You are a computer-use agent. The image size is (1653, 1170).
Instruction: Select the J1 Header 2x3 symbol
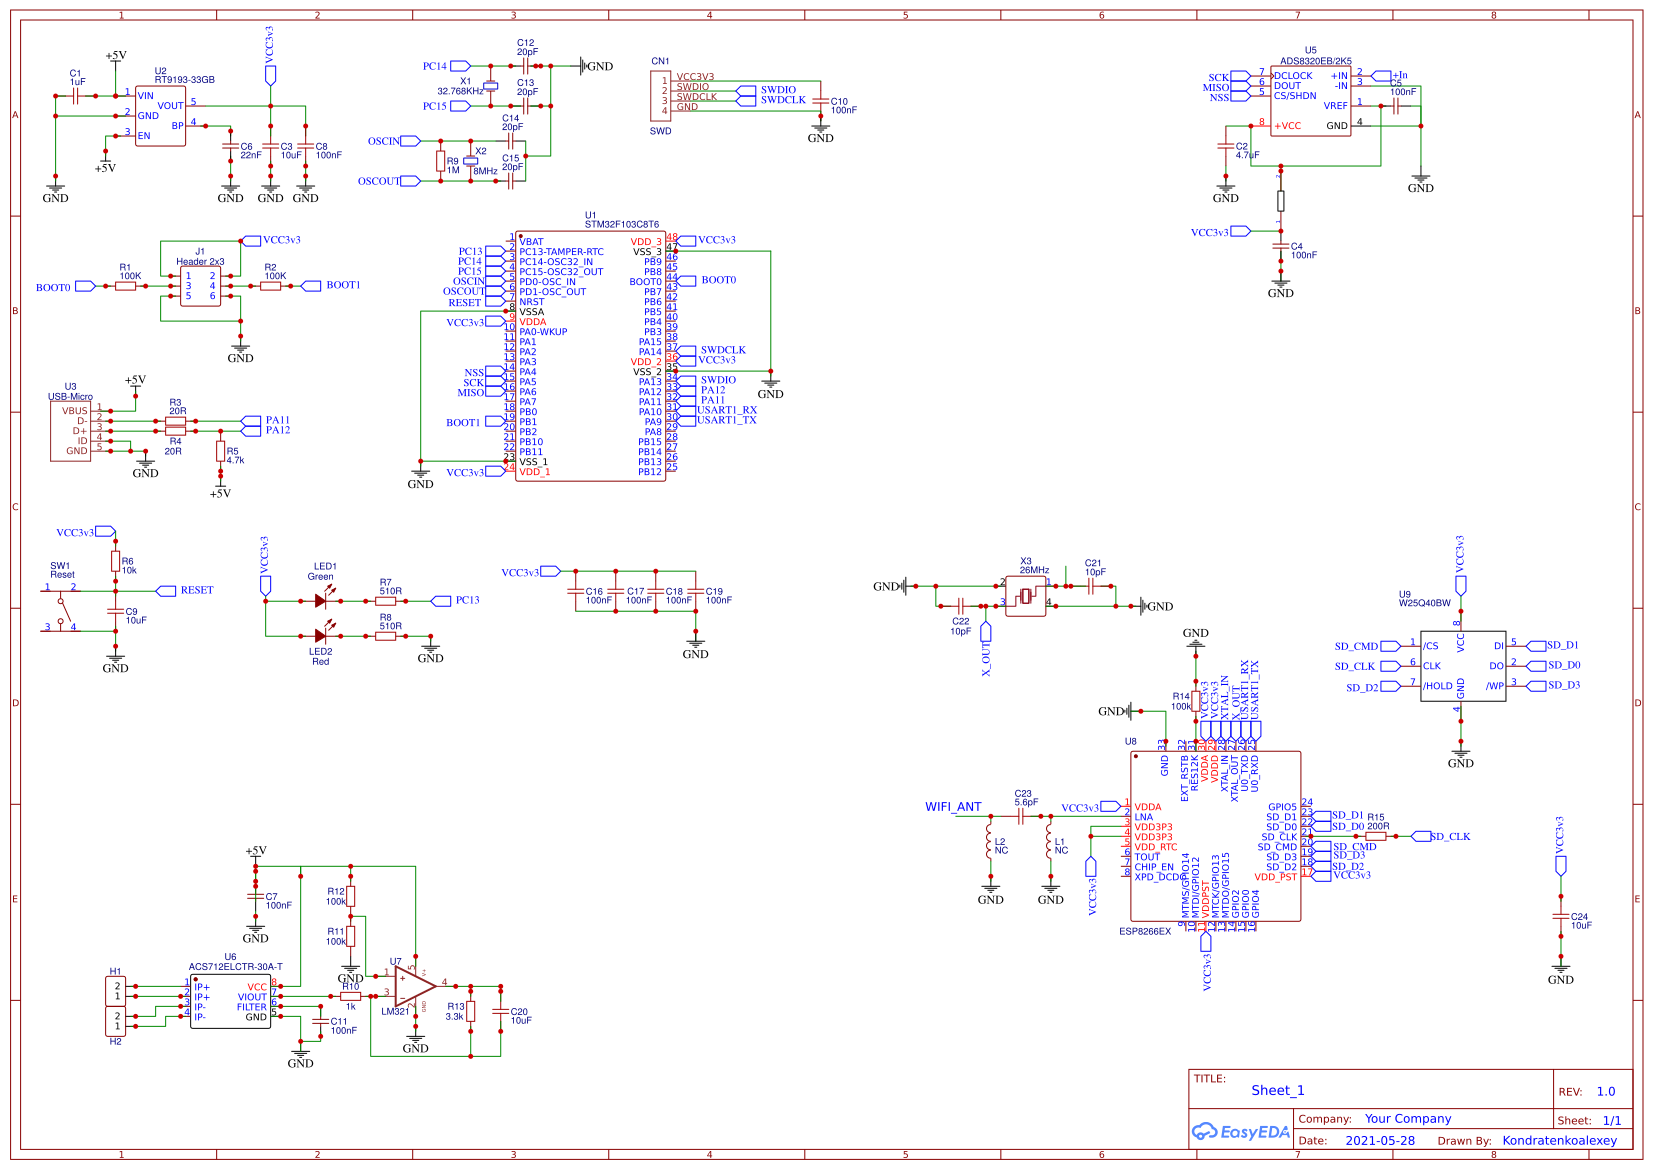click(x=200, y=286)
